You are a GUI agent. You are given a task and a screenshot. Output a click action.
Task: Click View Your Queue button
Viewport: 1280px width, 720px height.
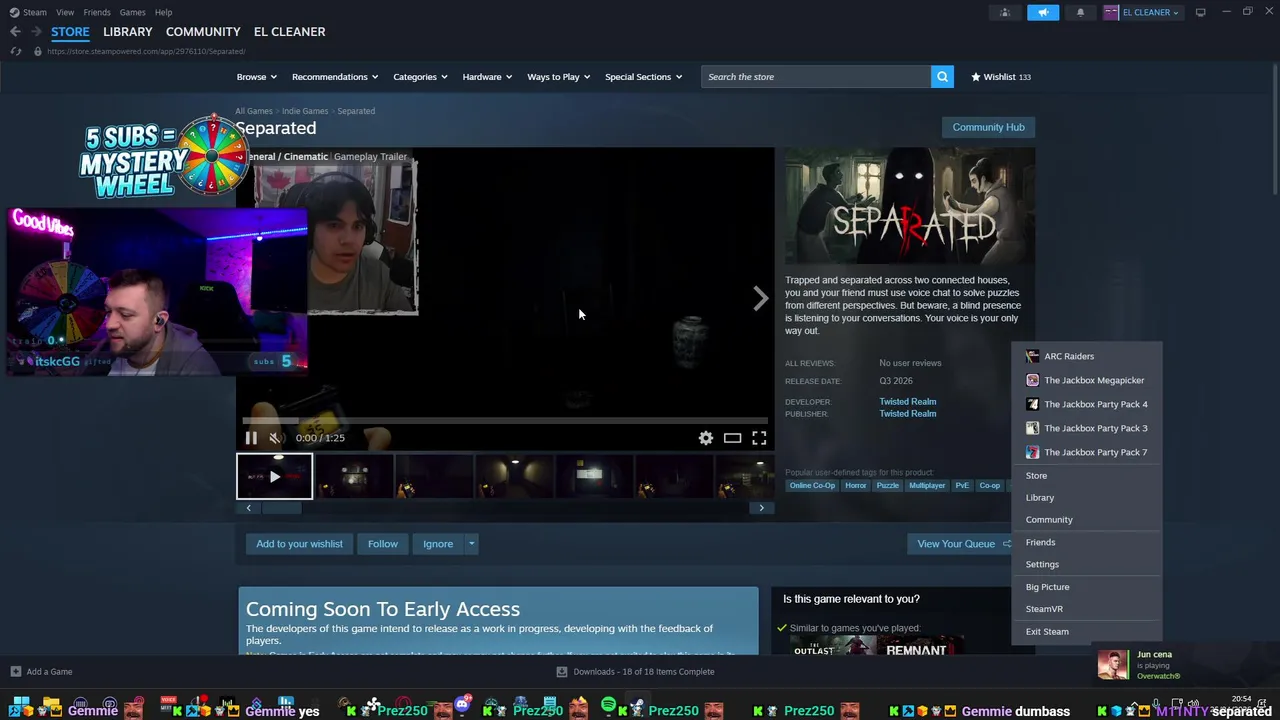(960, 544)
